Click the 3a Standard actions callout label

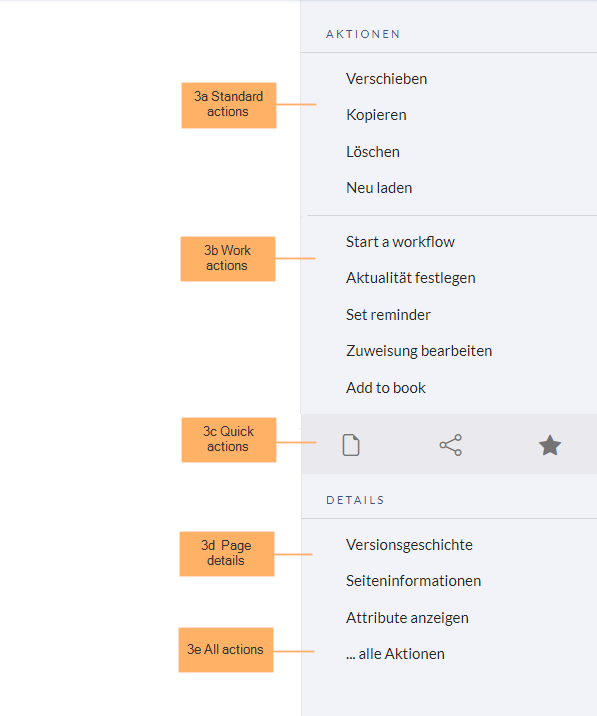click(228, 105)
